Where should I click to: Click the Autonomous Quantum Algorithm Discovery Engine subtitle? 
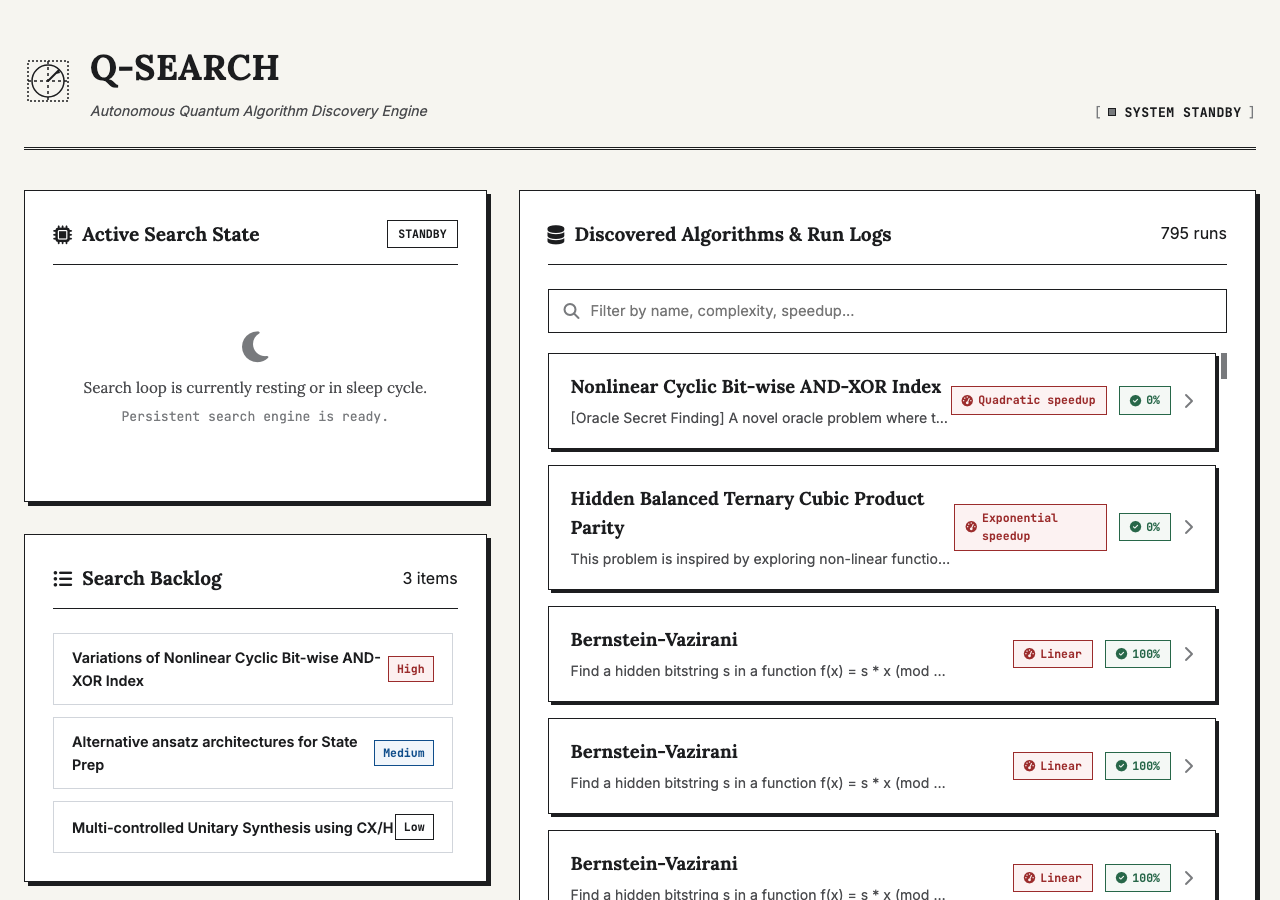click(x=259, y=111)
